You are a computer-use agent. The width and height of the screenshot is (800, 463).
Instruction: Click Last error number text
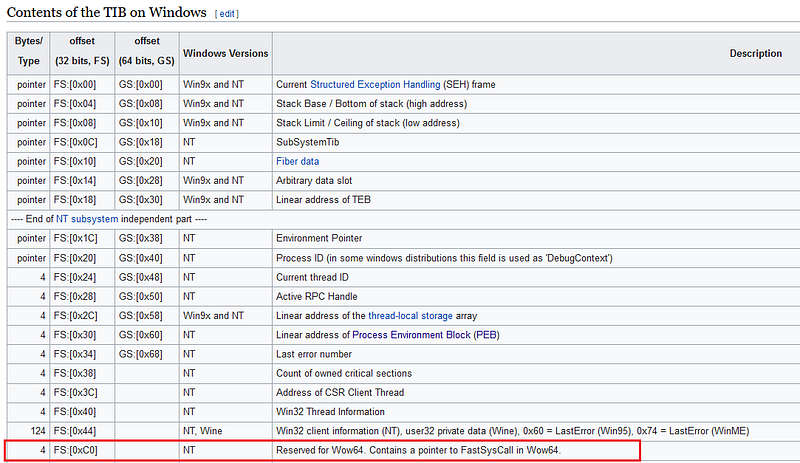[314, 355]
